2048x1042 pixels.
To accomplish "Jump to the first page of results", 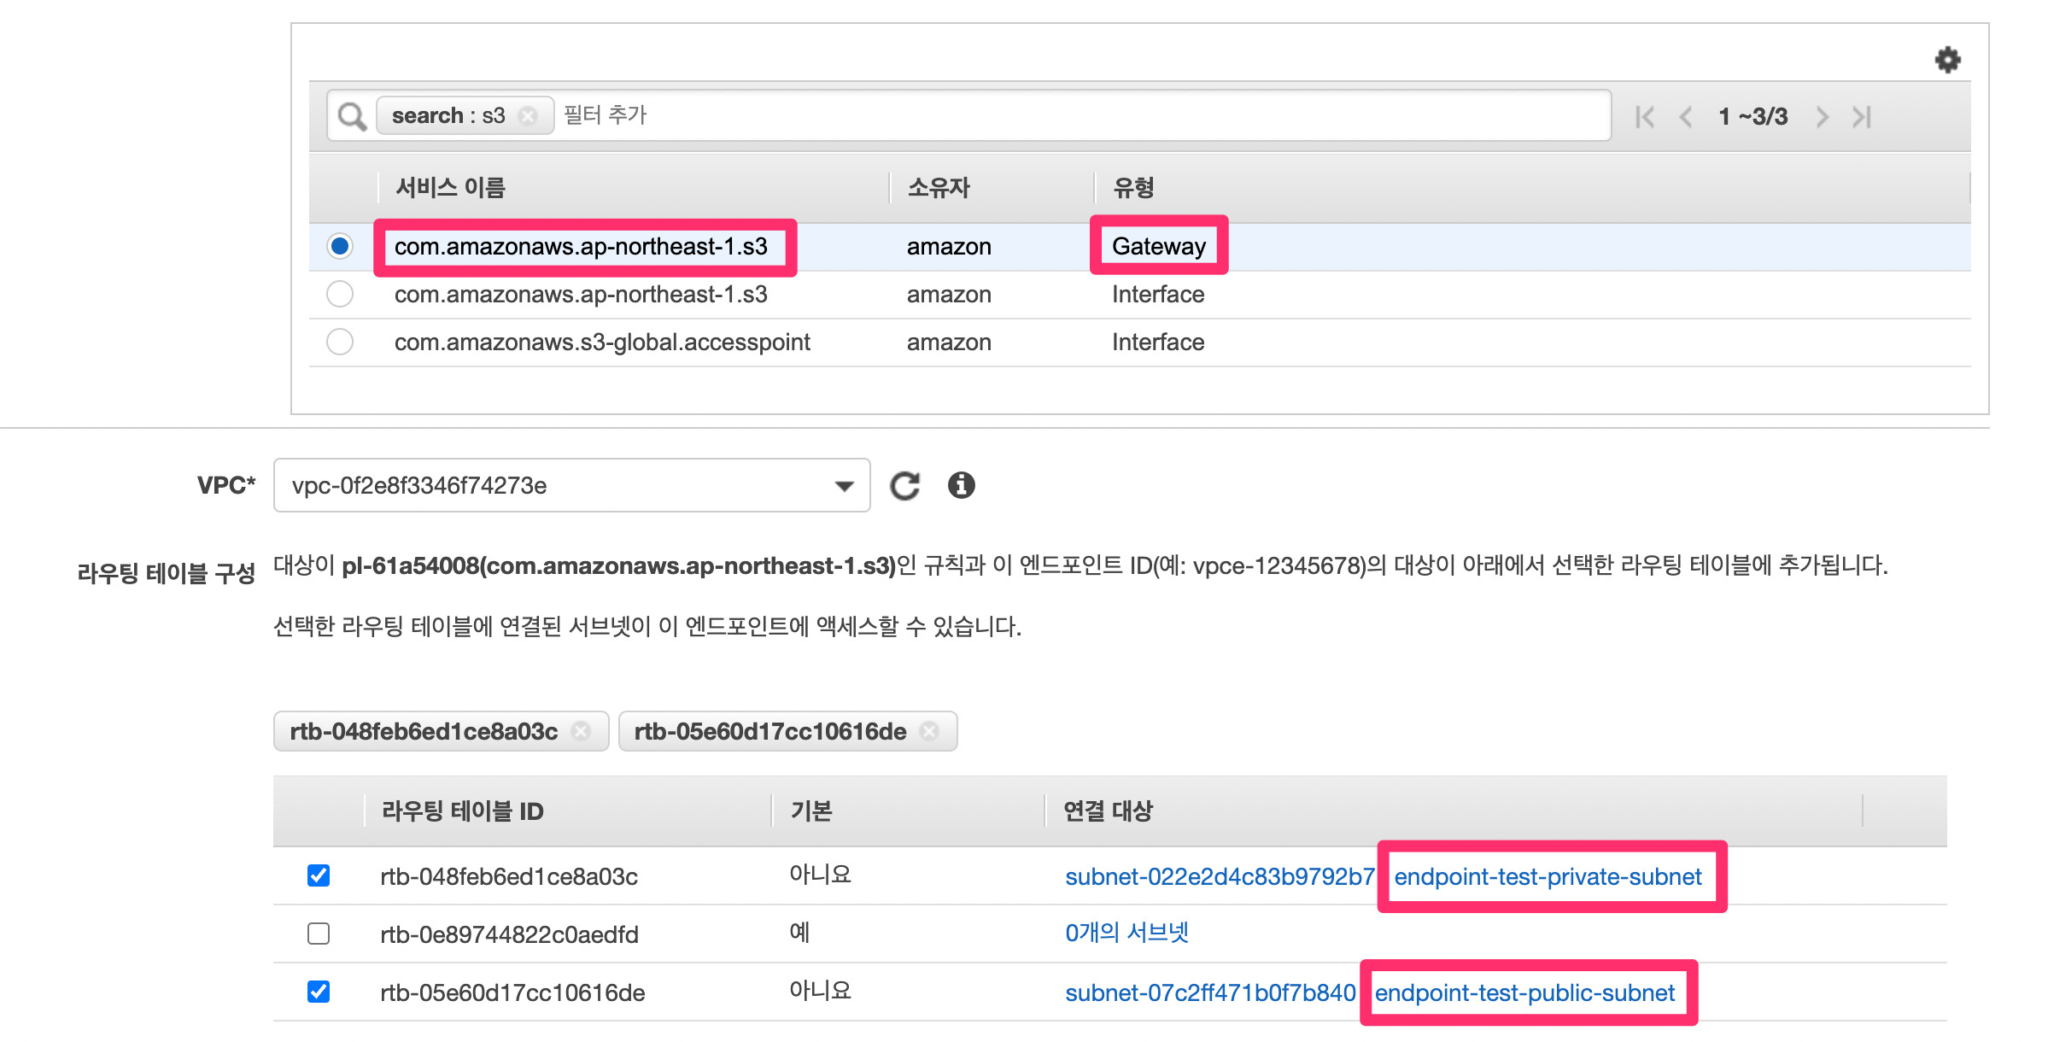I will pos(1644,116).
